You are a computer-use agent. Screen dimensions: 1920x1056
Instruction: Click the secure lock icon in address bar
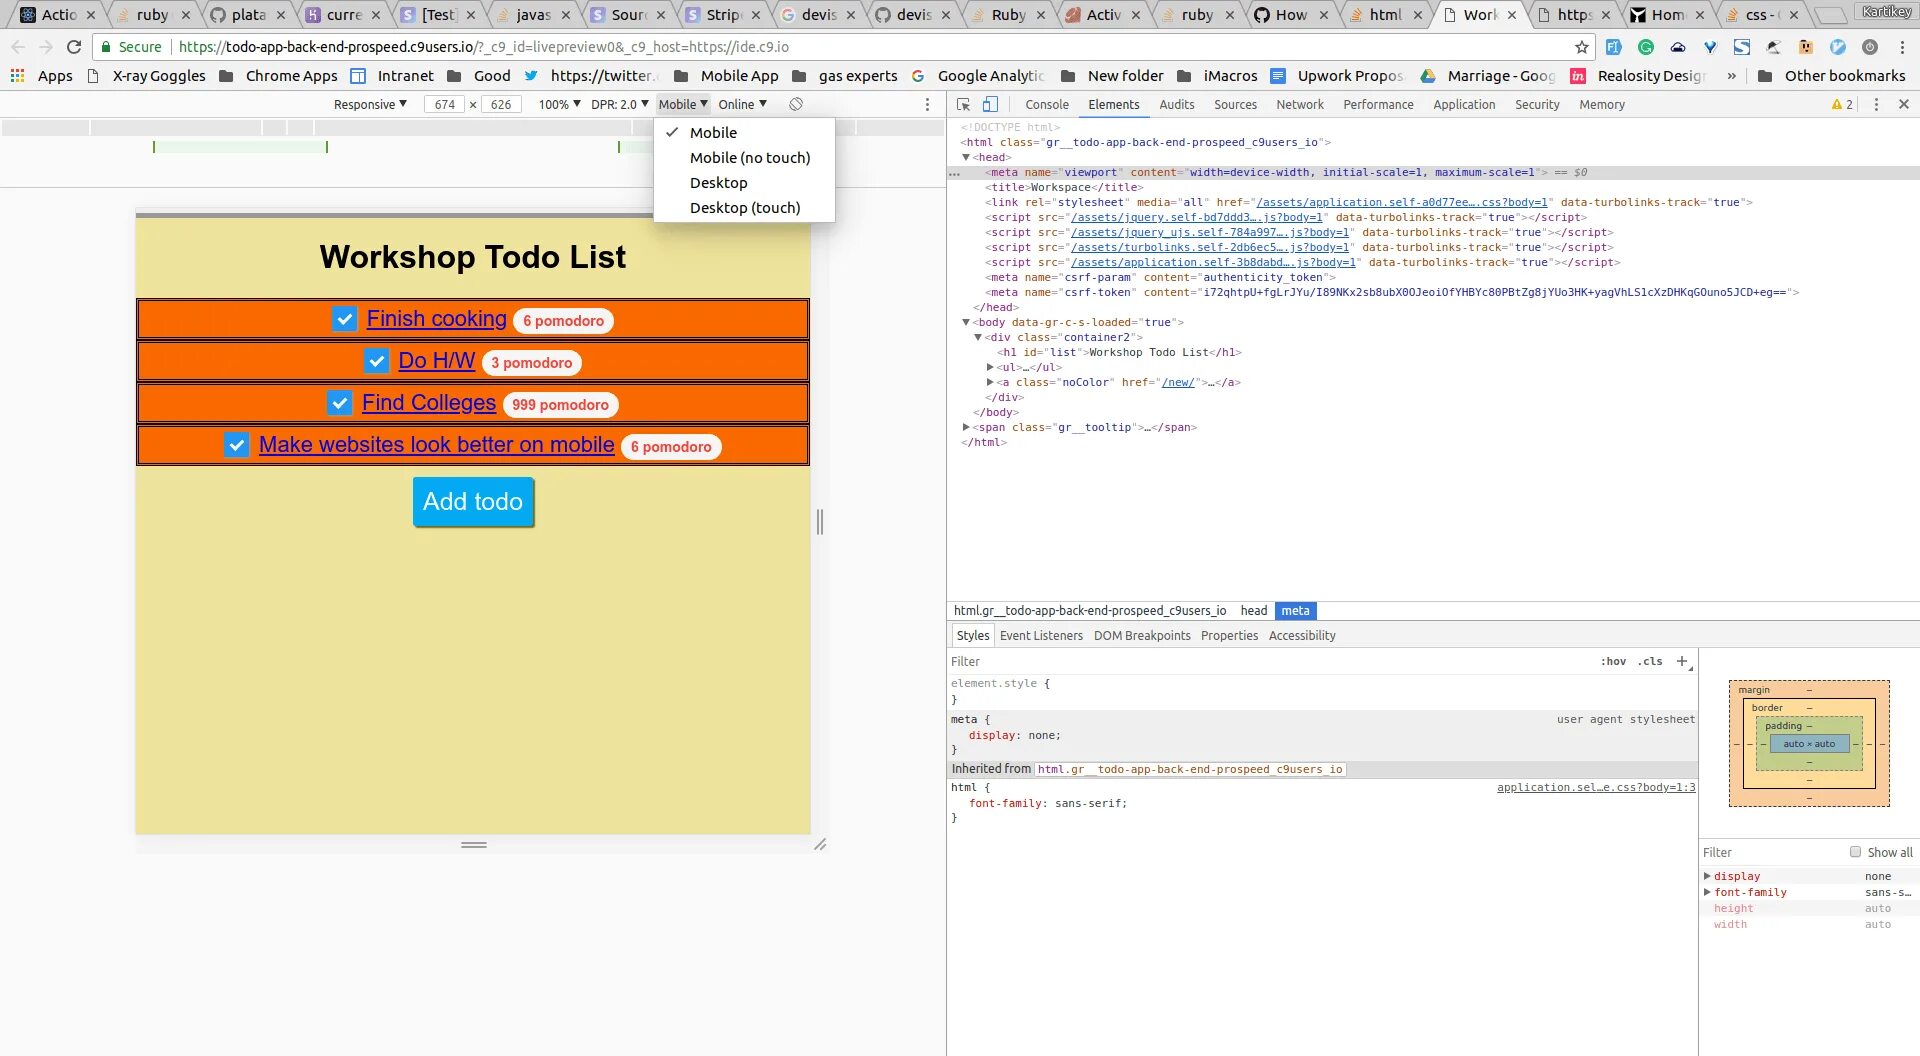click(106, 47)
